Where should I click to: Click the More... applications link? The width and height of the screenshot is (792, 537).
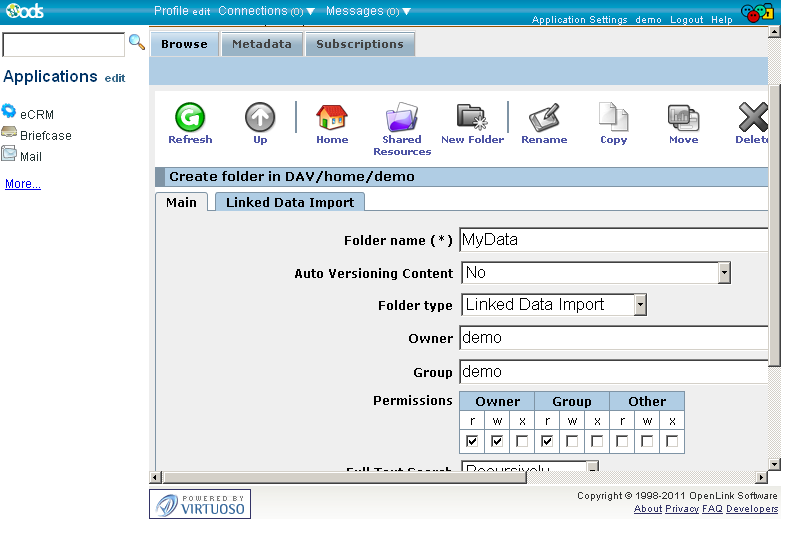click(x=23, y=184)
